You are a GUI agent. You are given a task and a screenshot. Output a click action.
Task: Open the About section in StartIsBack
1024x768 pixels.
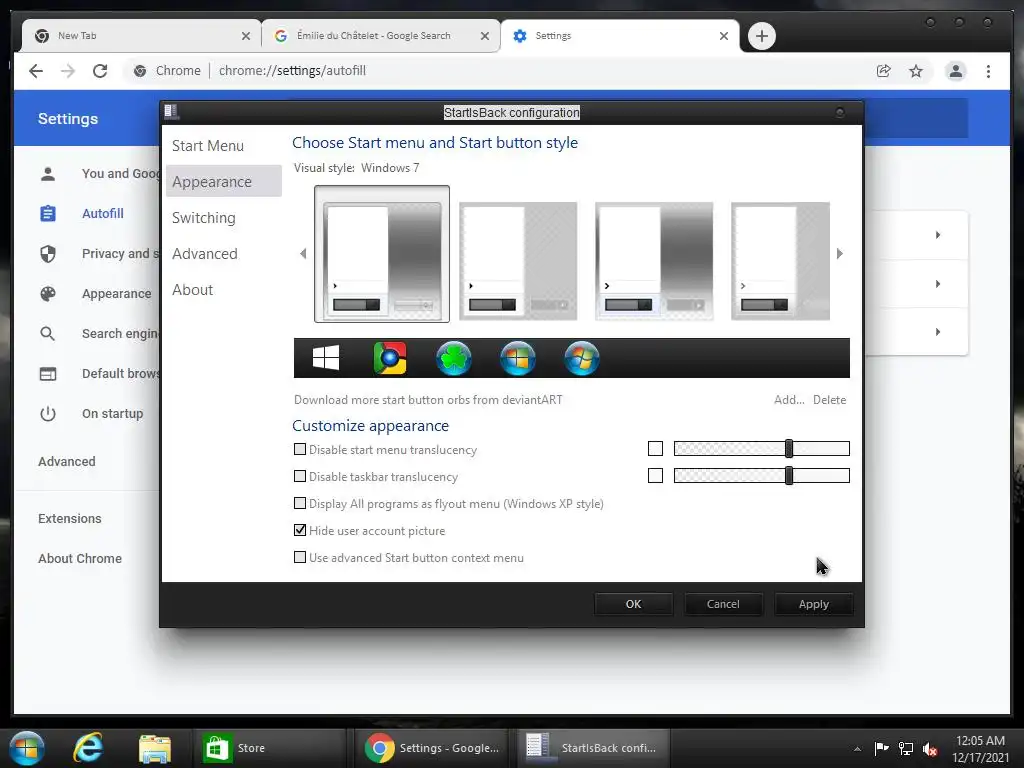coord(192,289)
